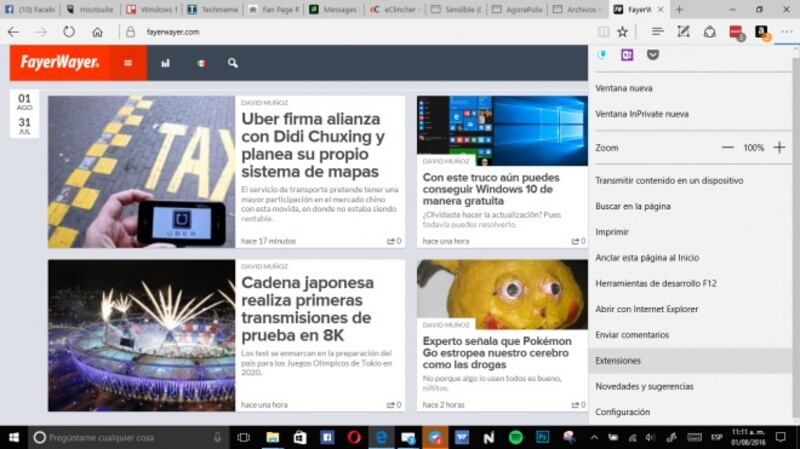Open FayerWayer hamburger menu
This screenshot has height=449, width=800.
click(x=128, y=63)
